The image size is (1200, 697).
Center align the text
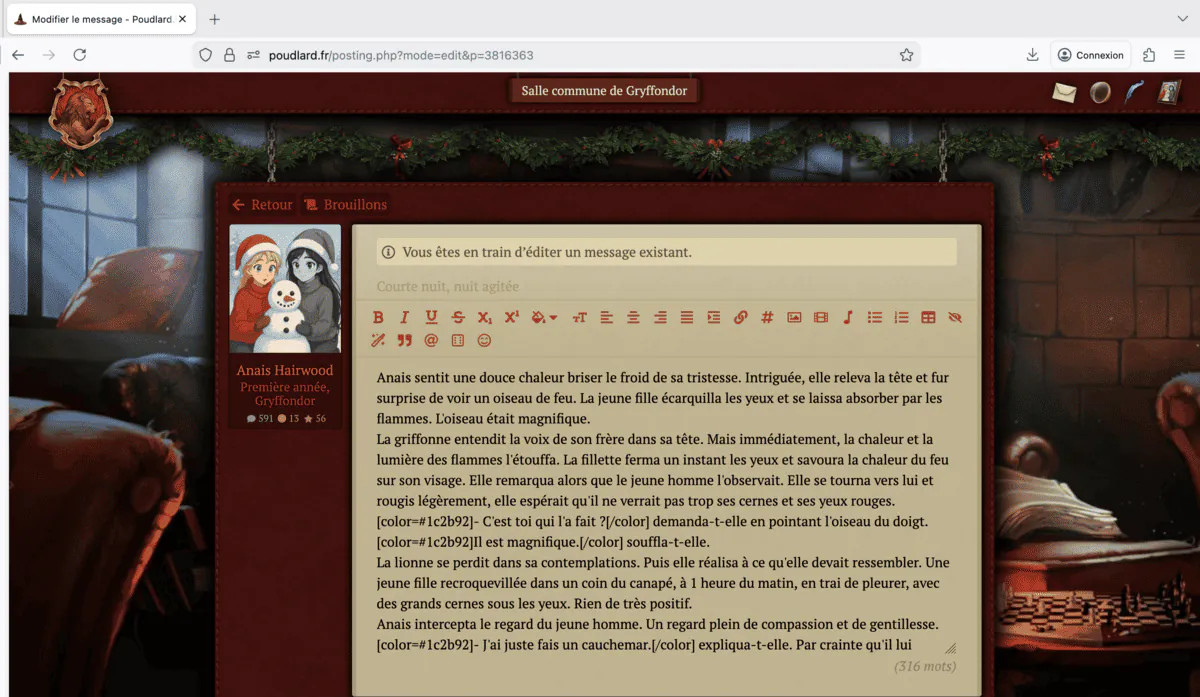pyautogui.click(x=633, y=317)
